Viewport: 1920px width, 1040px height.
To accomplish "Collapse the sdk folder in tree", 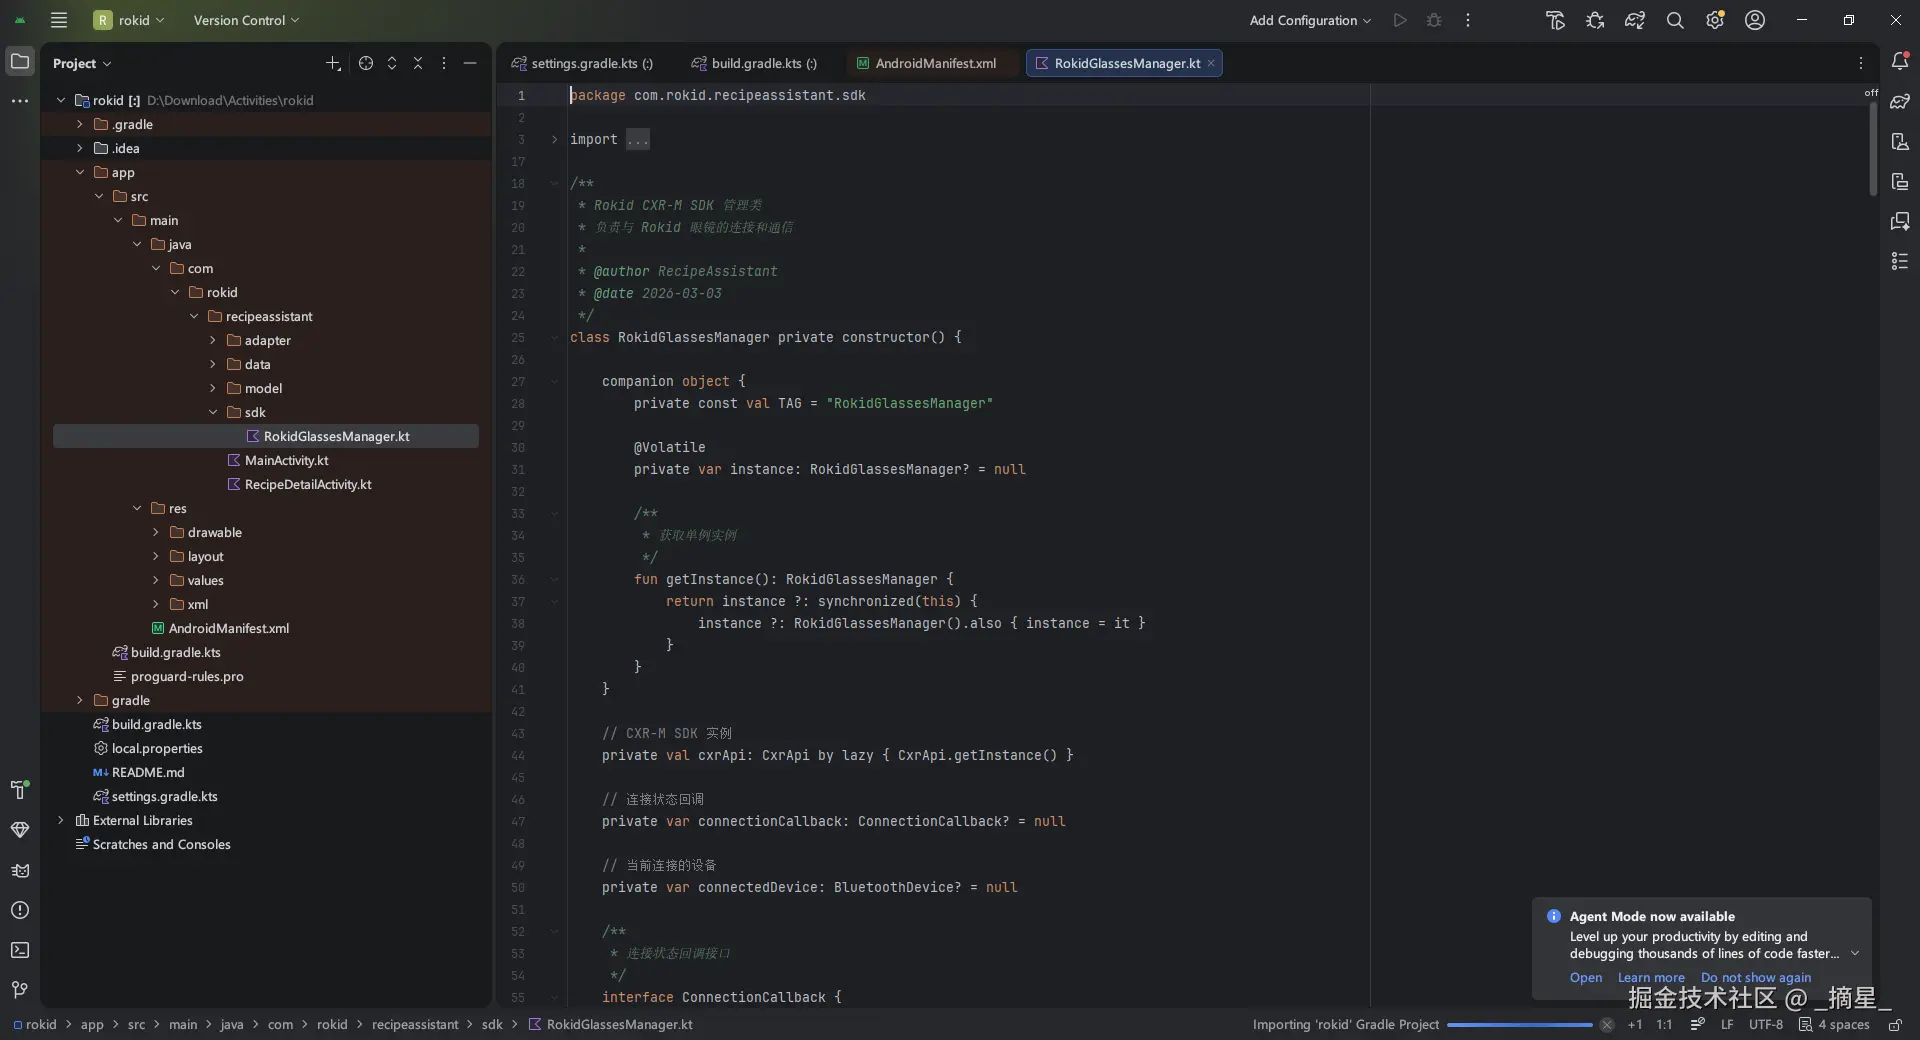I will point(213,412).
